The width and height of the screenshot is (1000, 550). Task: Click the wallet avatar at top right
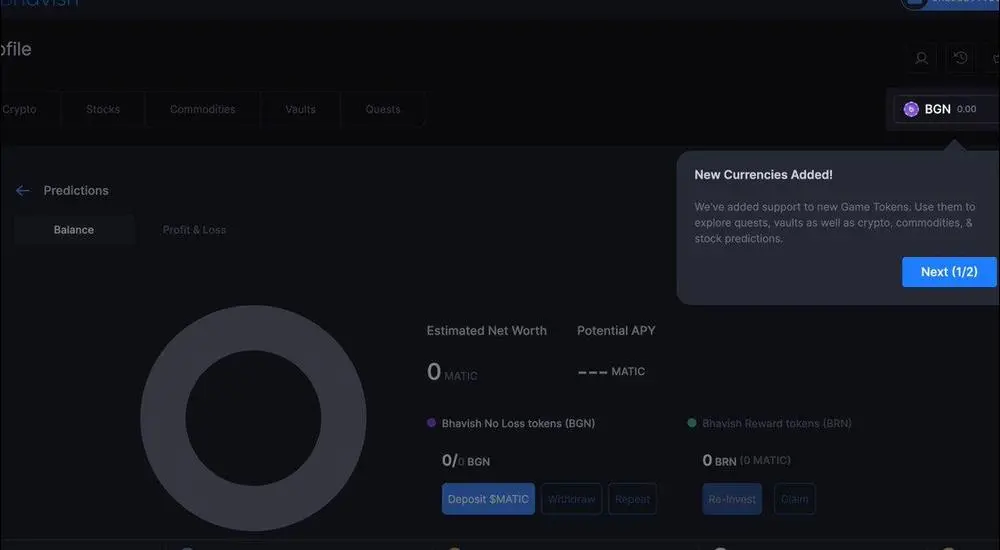914,3
